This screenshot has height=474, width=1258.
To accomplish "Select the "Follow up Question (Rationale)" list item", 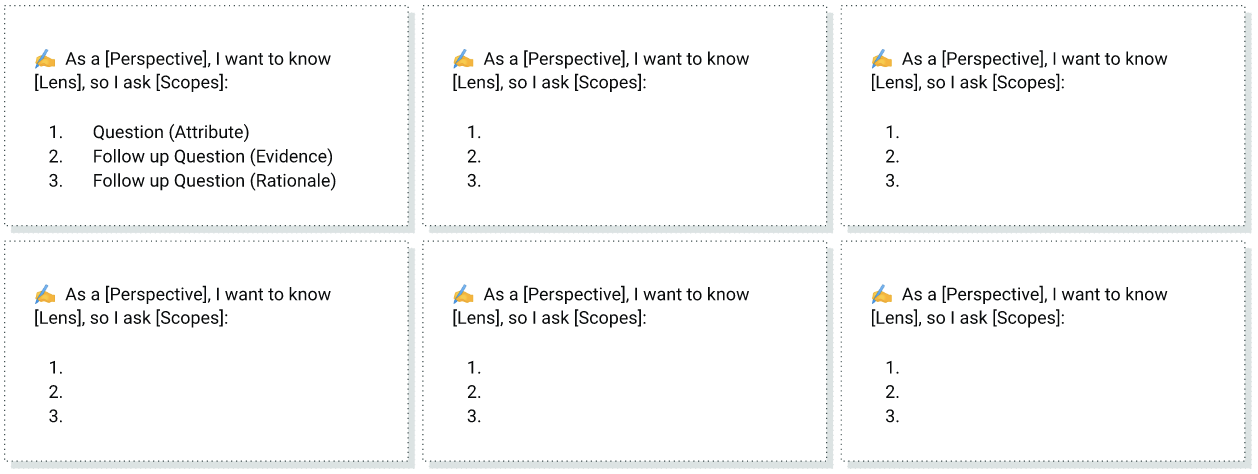I will [x=214, y=181].
